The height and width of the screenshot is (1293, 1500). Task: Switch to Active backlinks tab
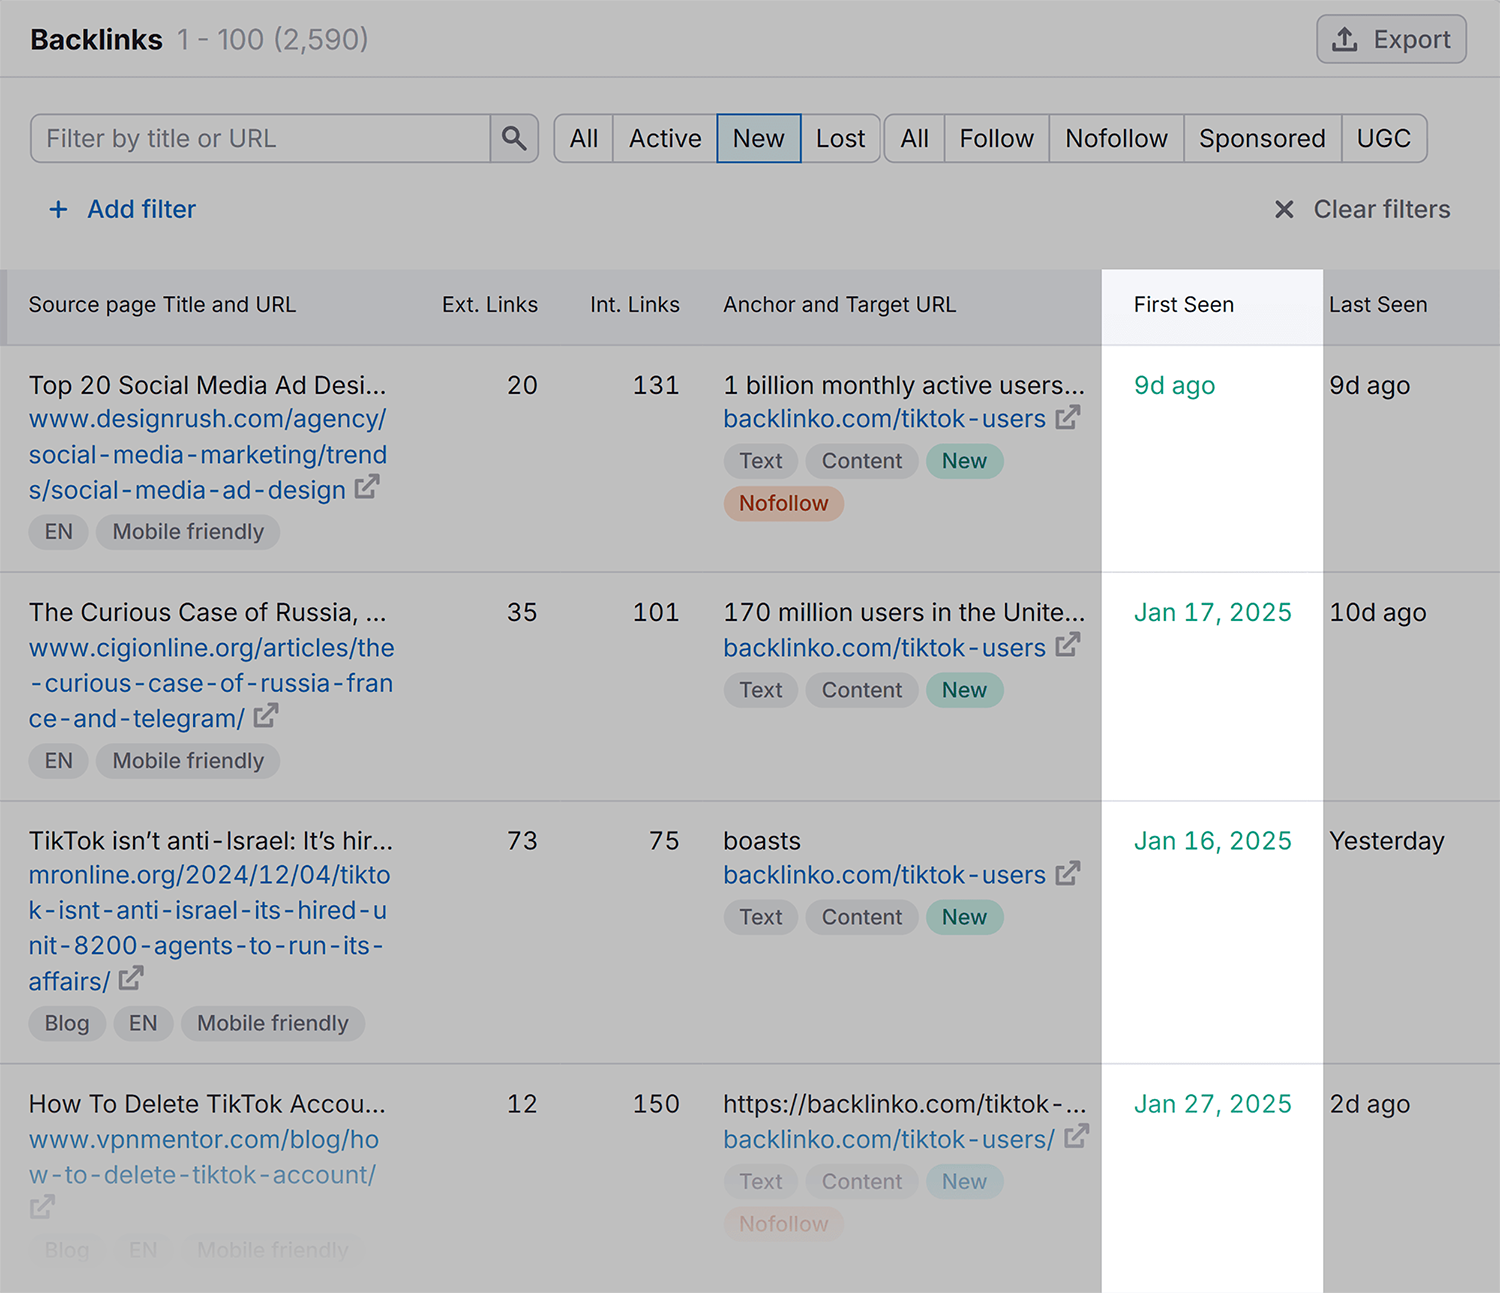pyautogui.click(x=665, y=138)
